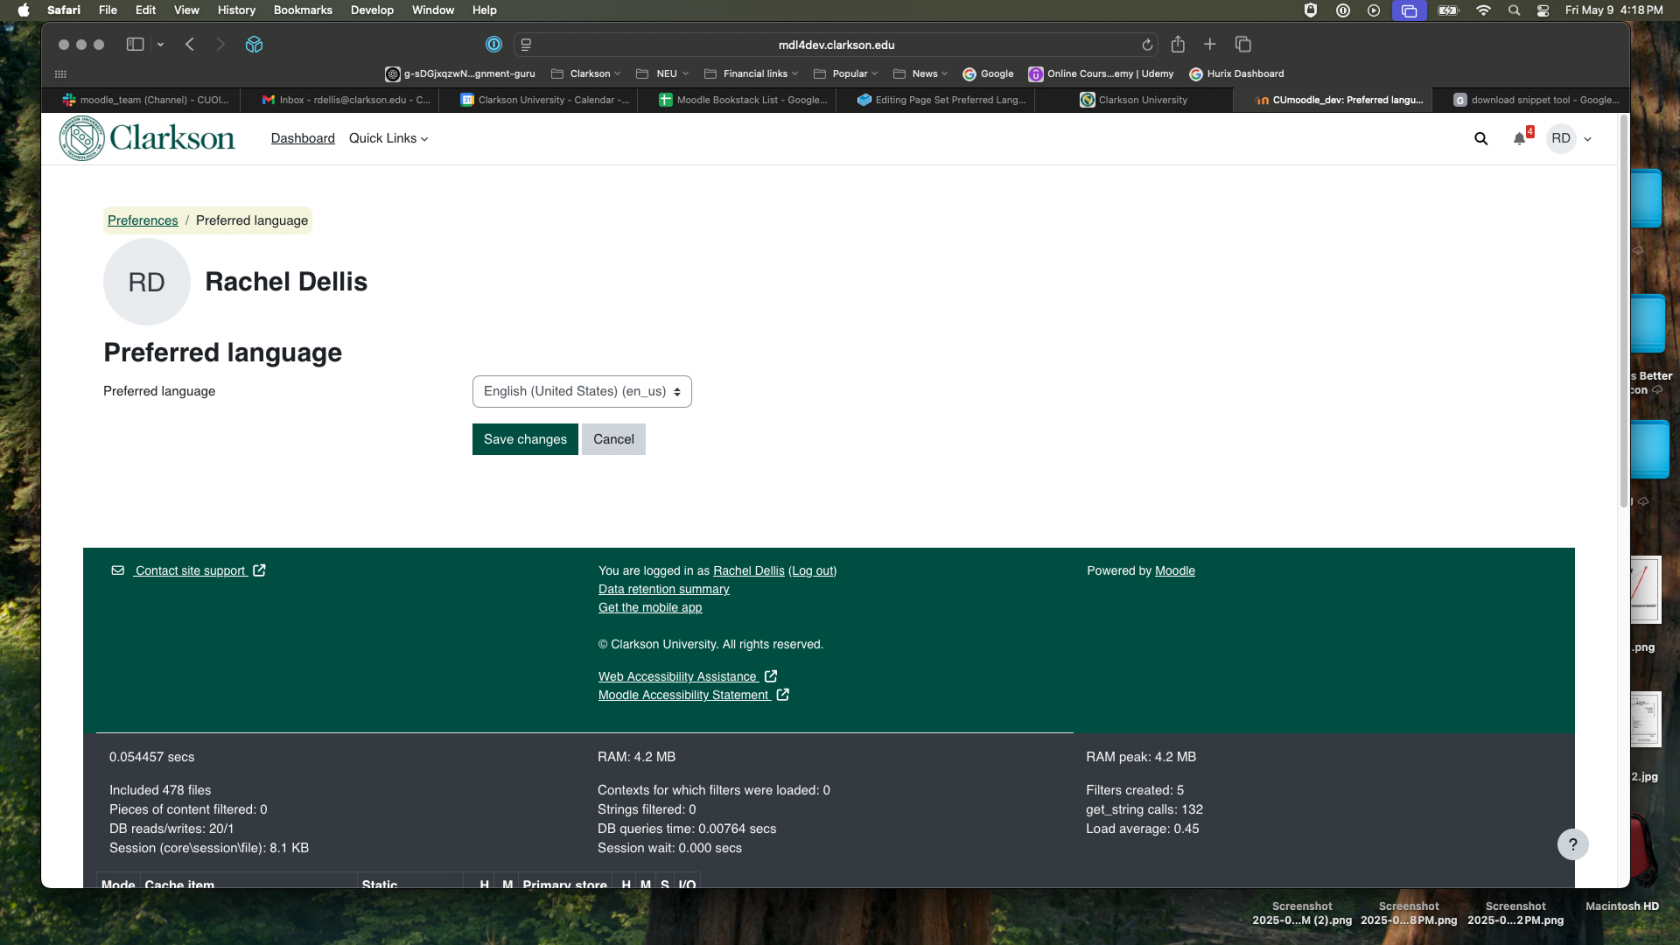This screenshot has height=945, width=1680.
Task: Click the Clarkson University logo
Action: (x=146, y=137)
